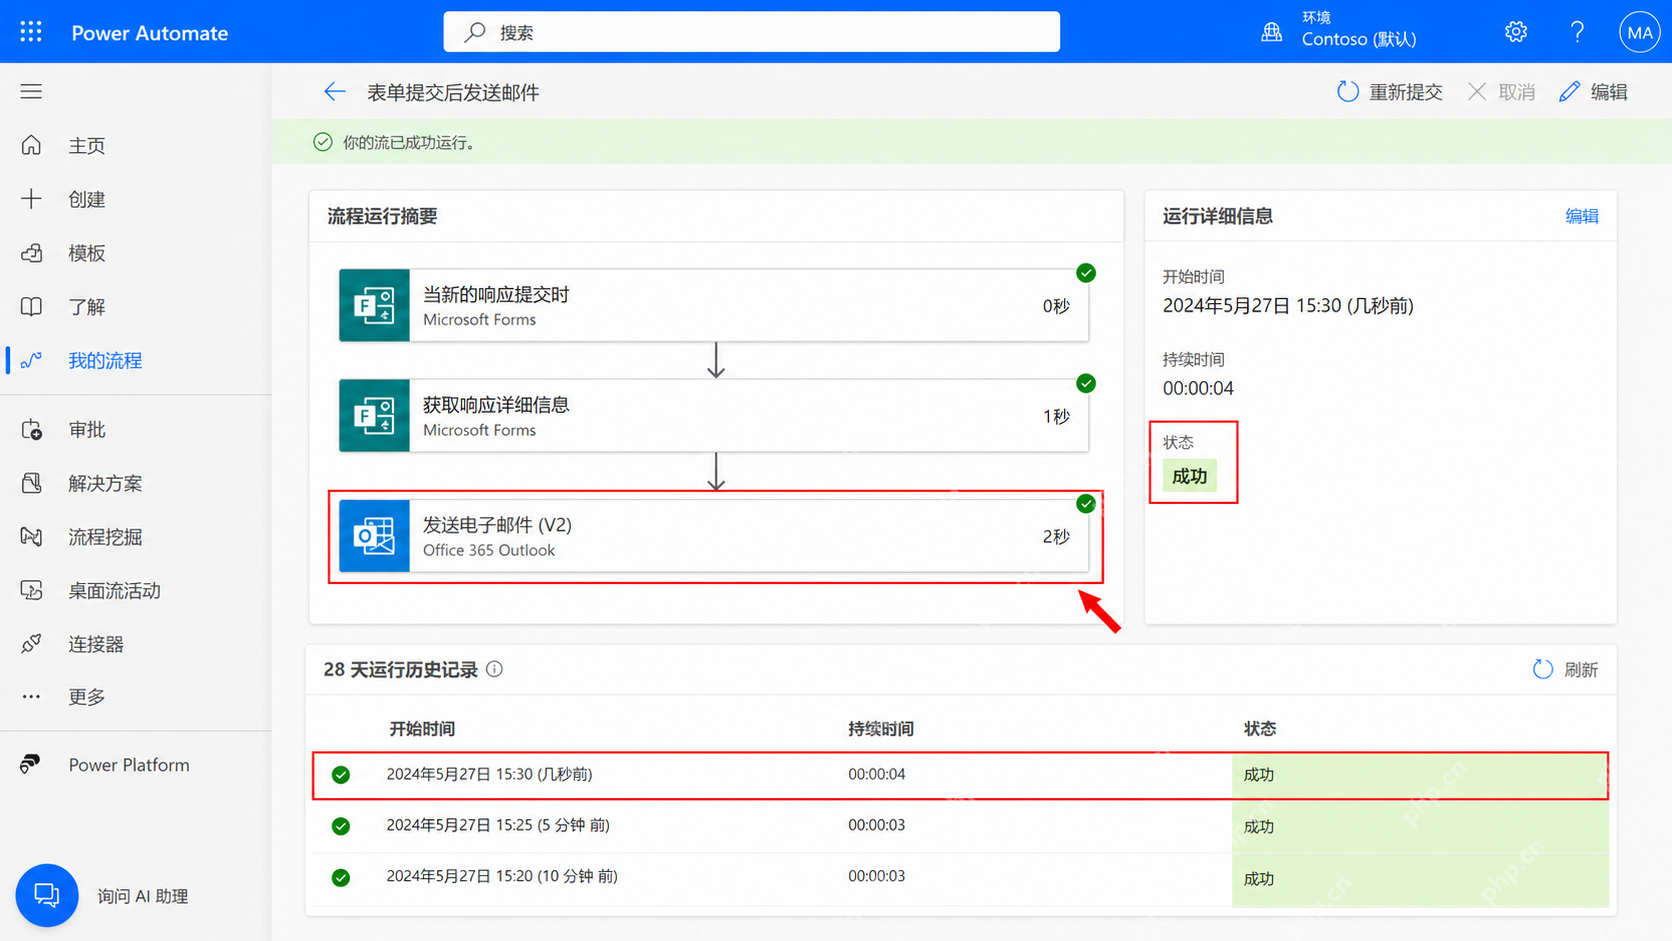Open the app launcher waffle icon
This screenshot has width=1672, height=941.
[31, 32]
